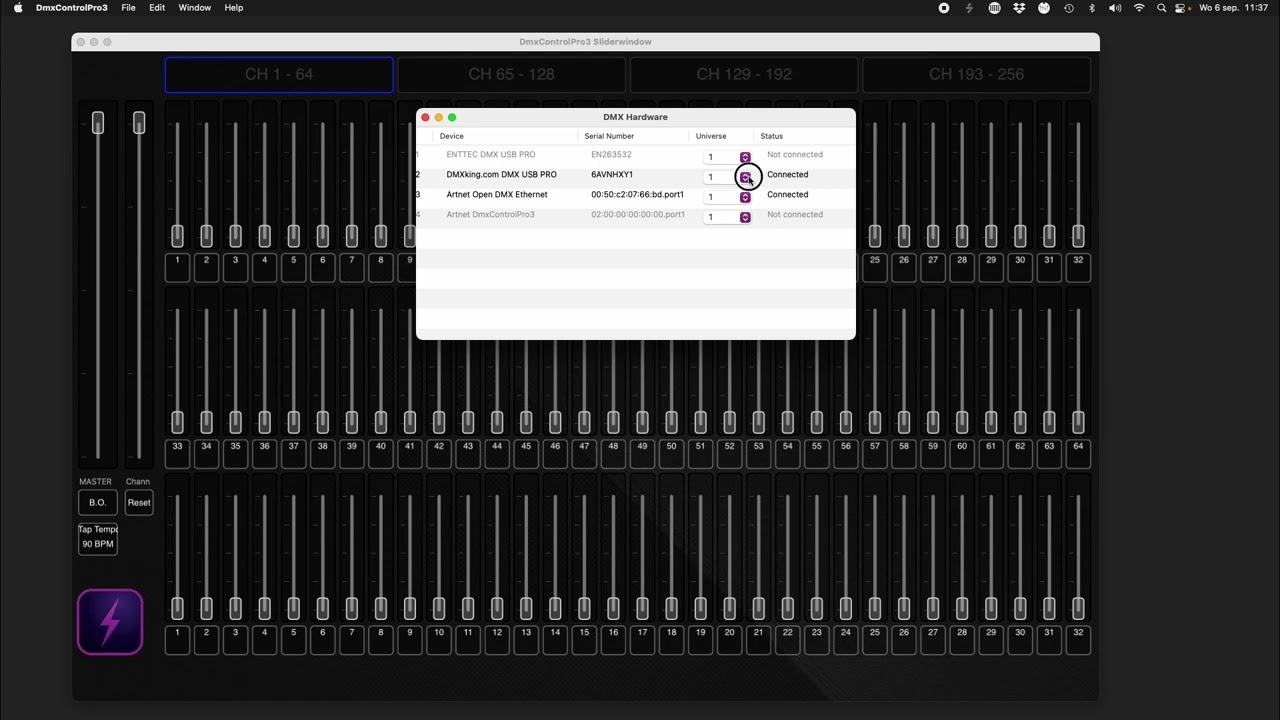Select the Artnet Open DMX Ethernet device name

(497, 195)
